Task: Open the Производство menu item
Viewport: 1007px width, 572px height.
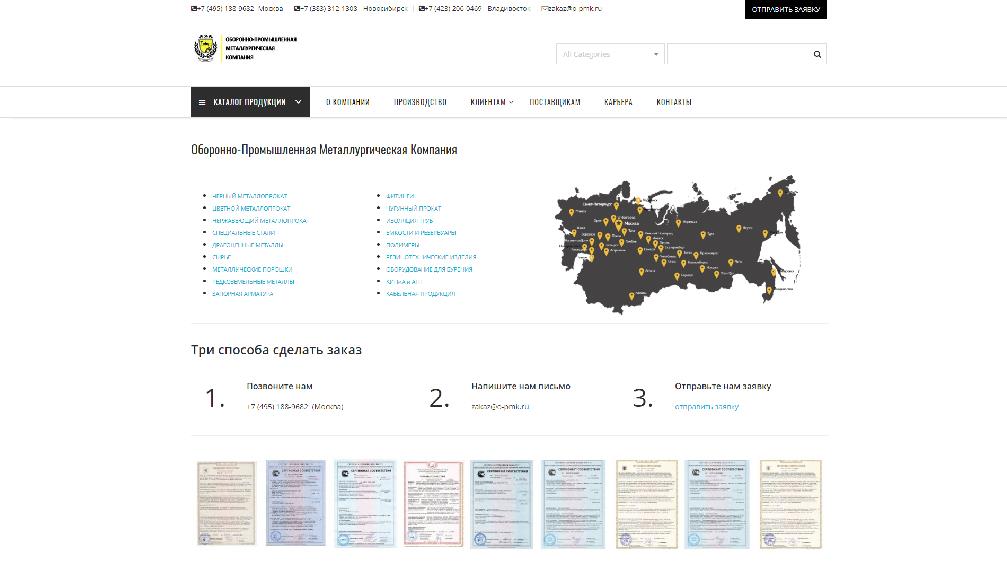Action: 420,102
